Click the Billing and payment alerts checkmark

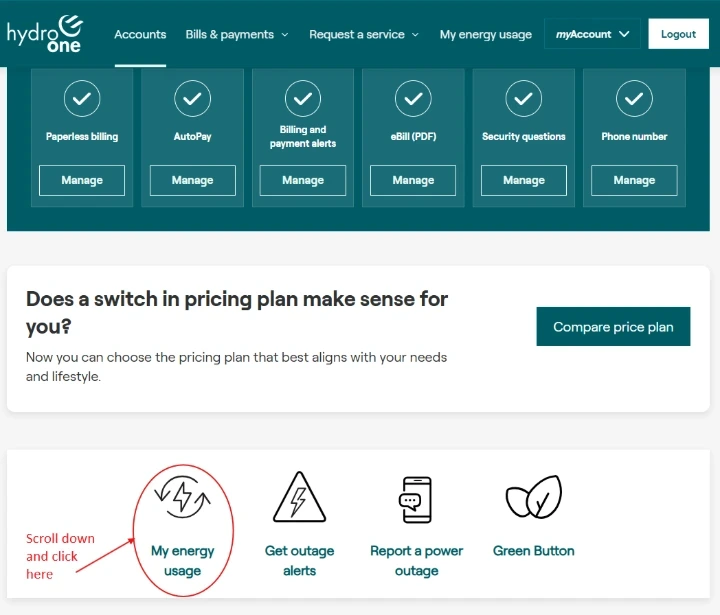(303, 98)
